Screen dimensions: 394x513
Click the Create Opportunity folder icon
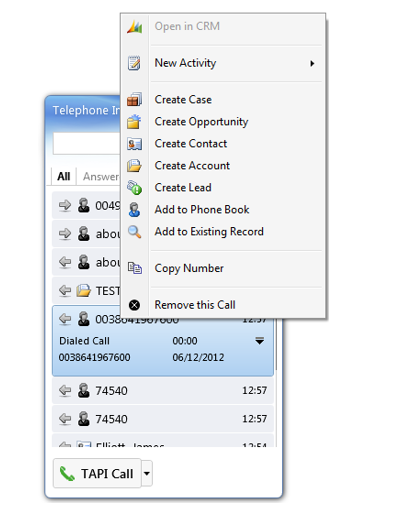pos(134,121)
